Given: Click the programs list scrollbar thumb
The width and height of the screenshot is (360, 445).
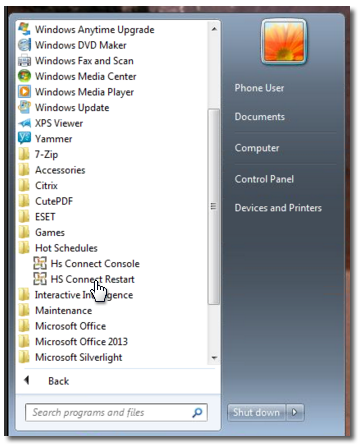Looking at the screenshot, I should [x=214, y=207].
